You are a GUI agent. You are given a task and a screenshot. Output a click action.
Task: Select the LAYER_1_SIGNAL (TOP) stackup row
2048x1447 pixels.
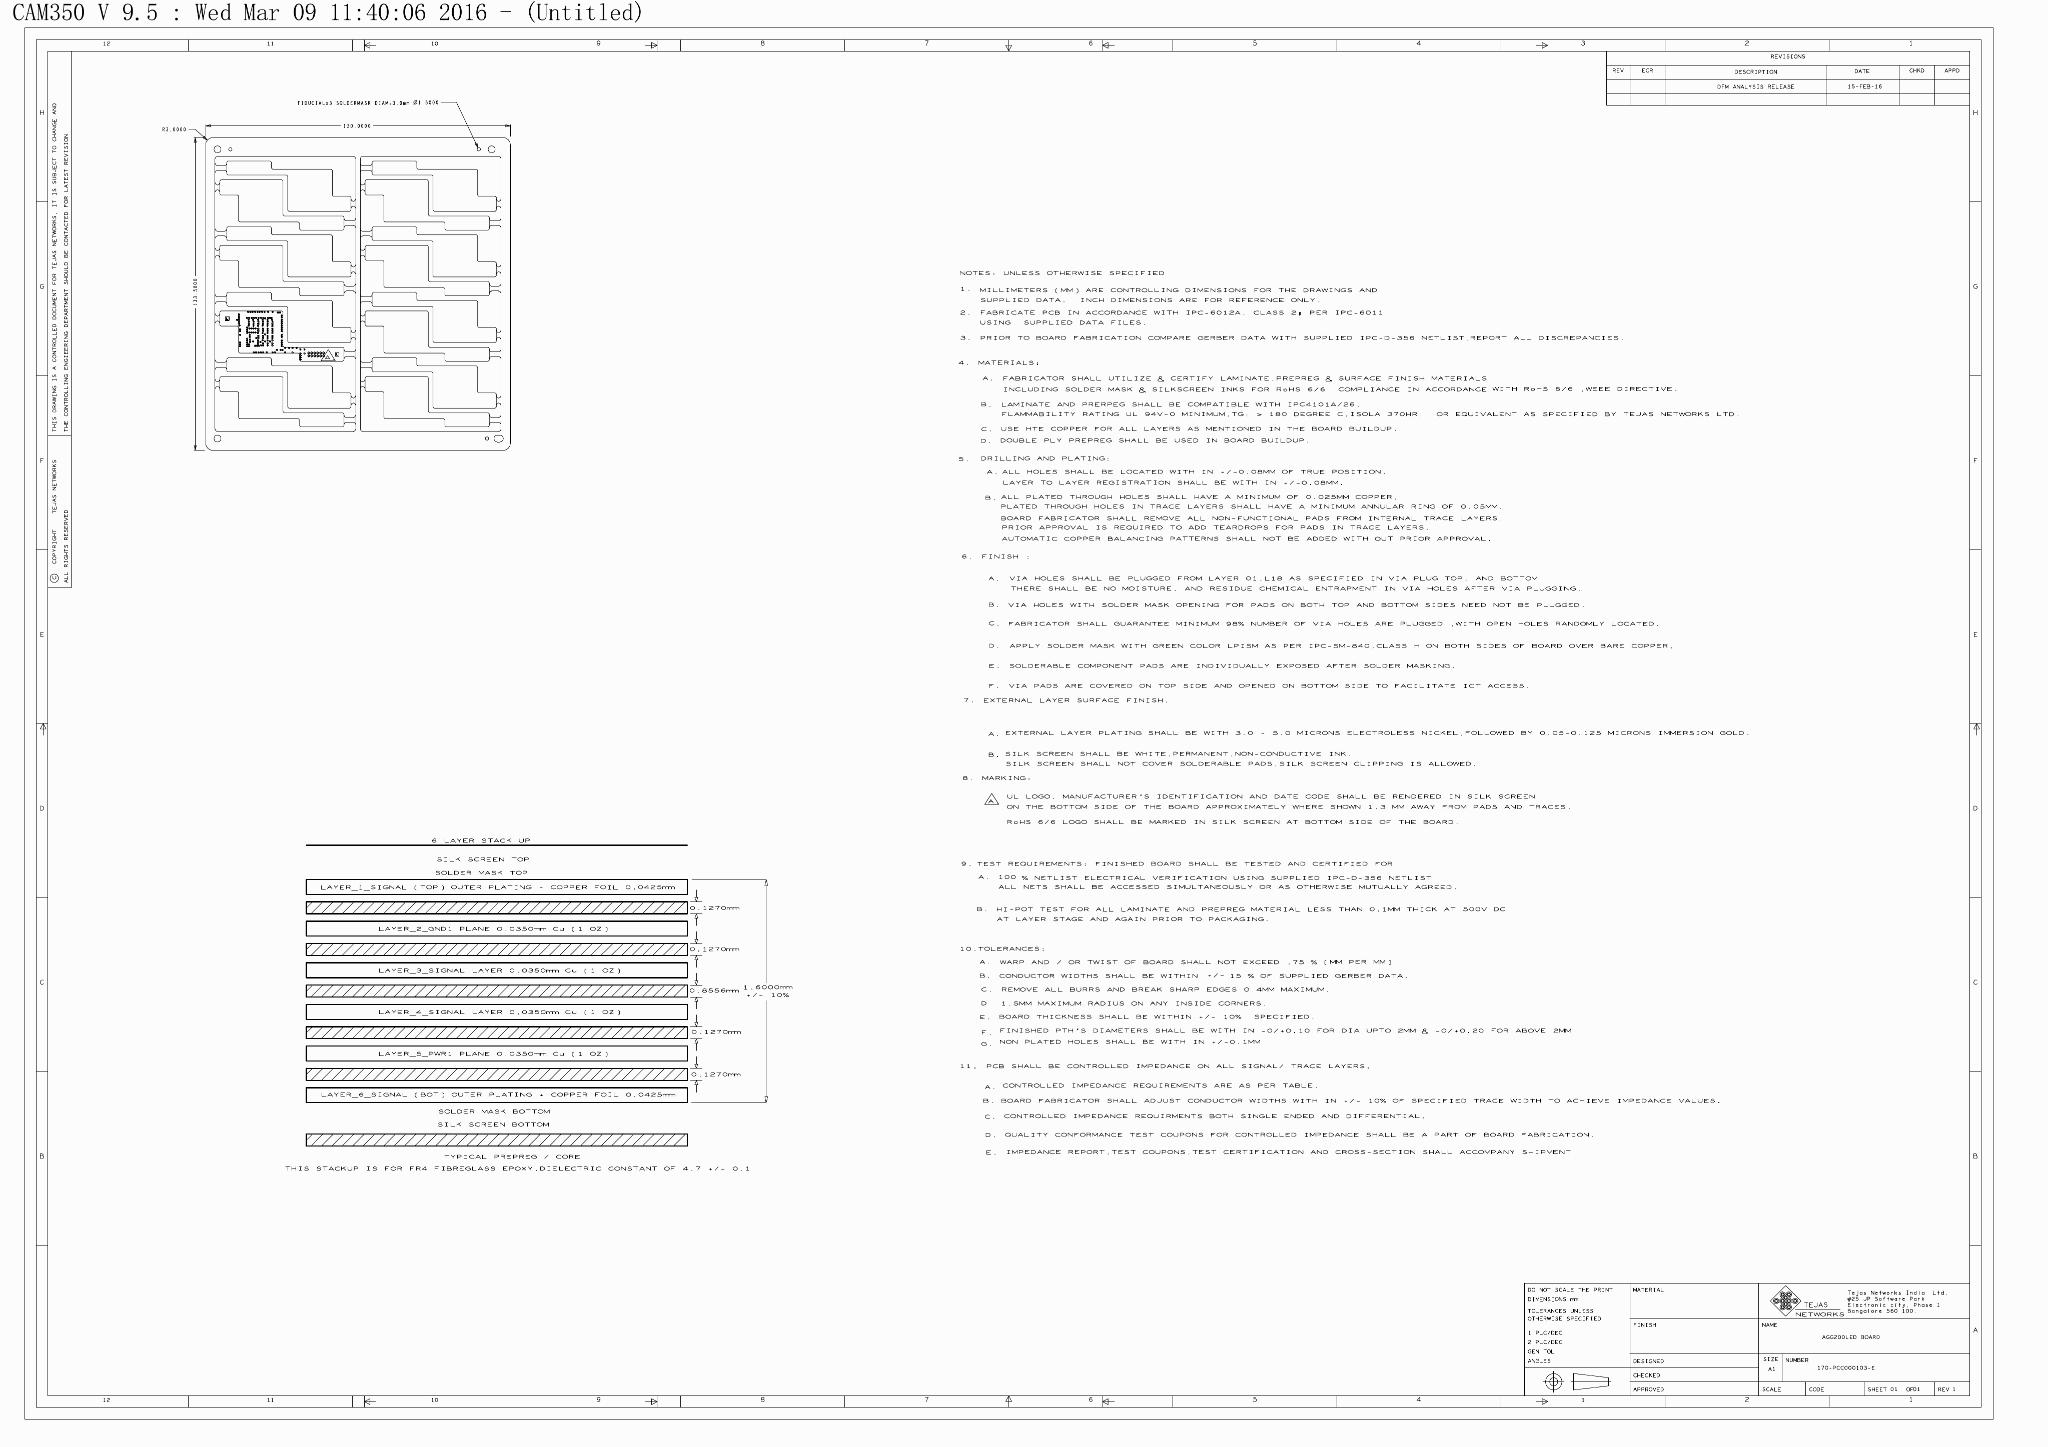(x=497, y=887)
